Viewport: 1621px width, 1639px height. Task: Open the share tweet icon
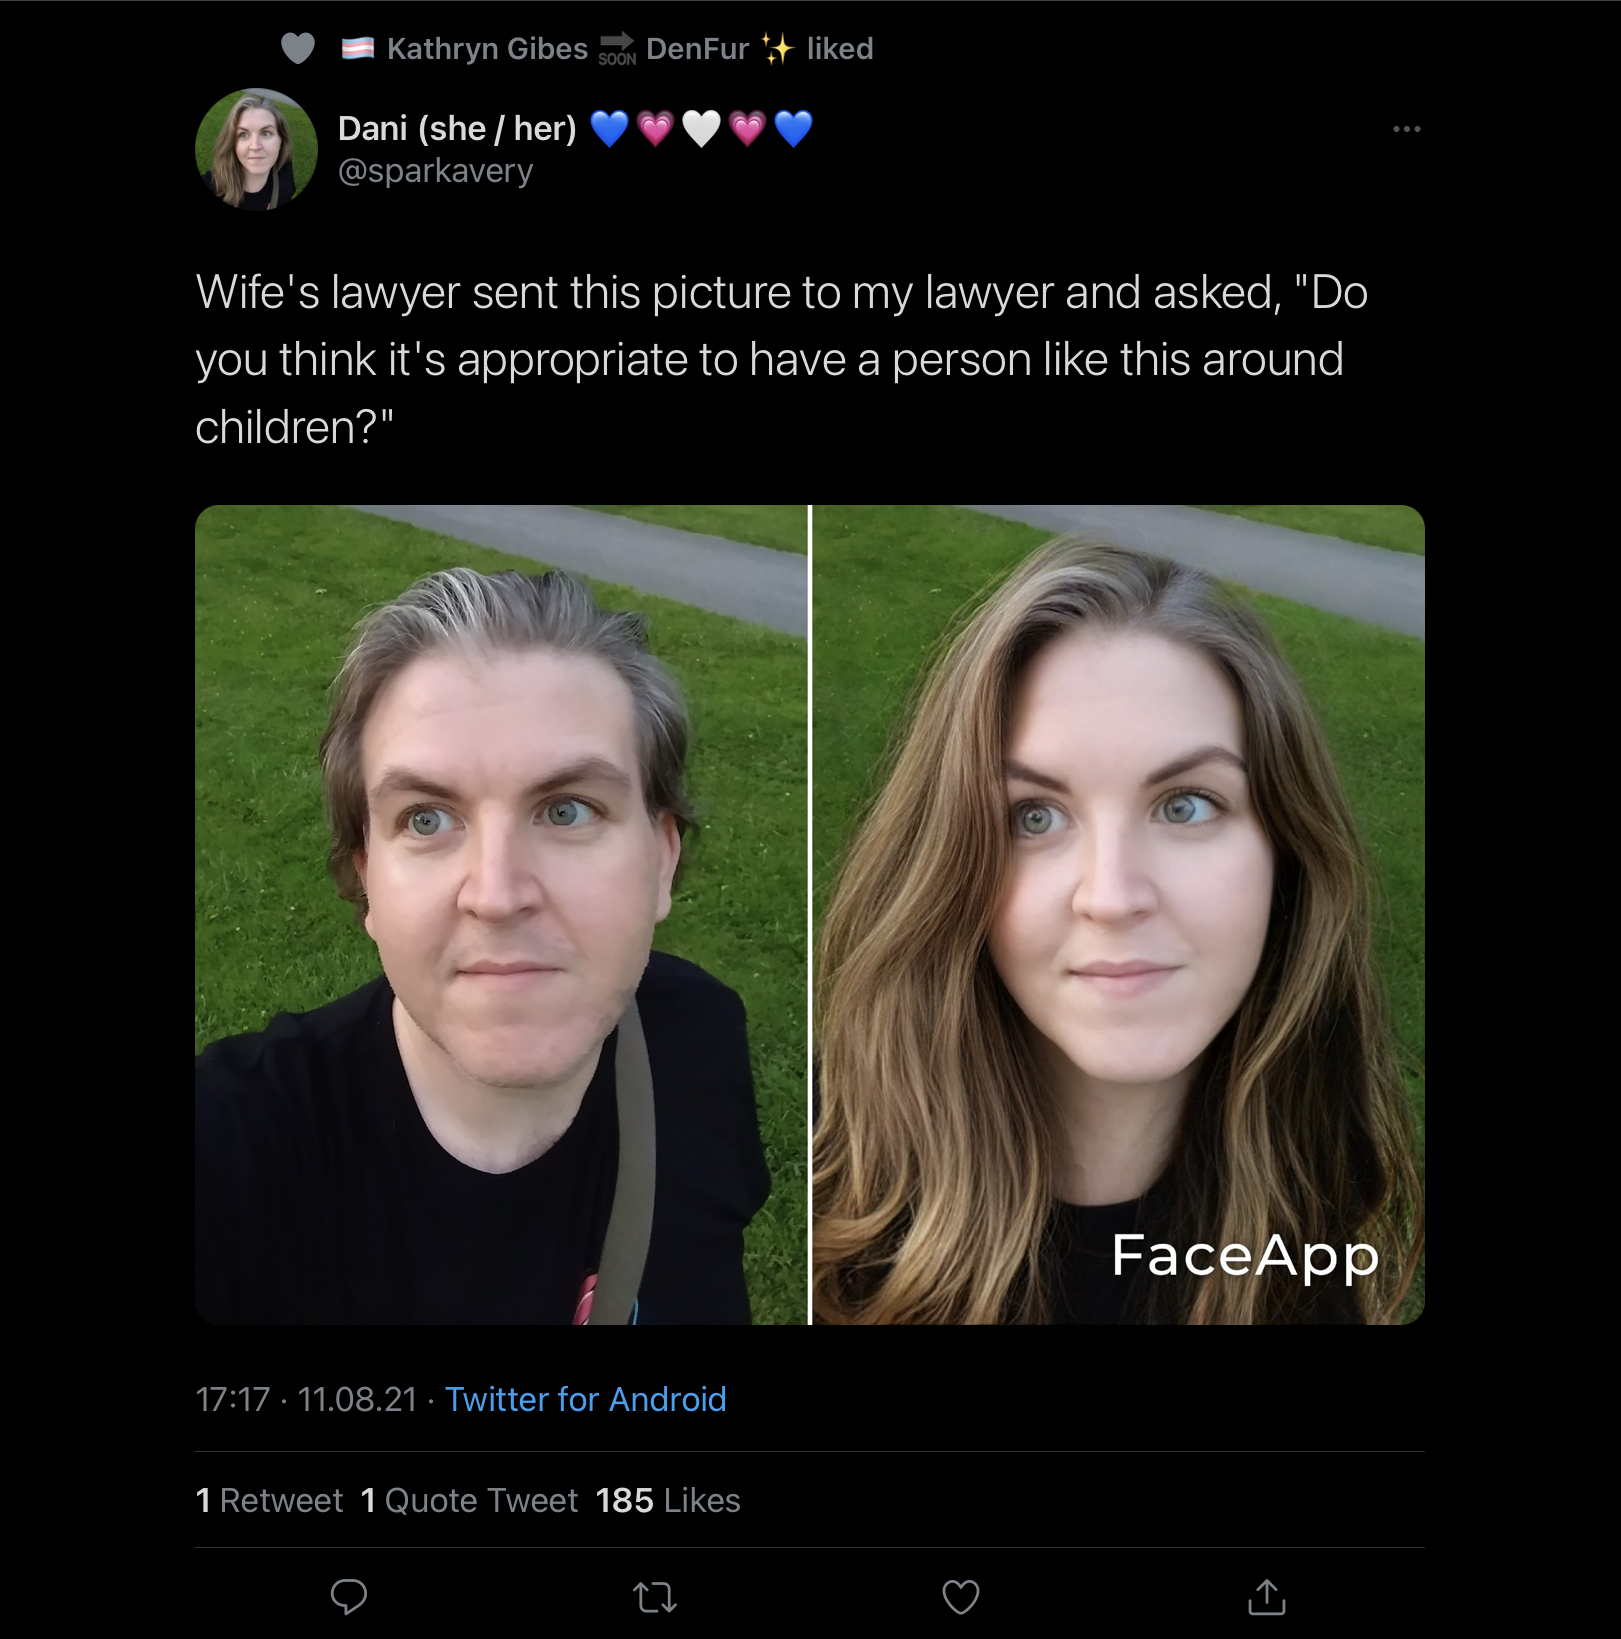pos(1267,1597)
